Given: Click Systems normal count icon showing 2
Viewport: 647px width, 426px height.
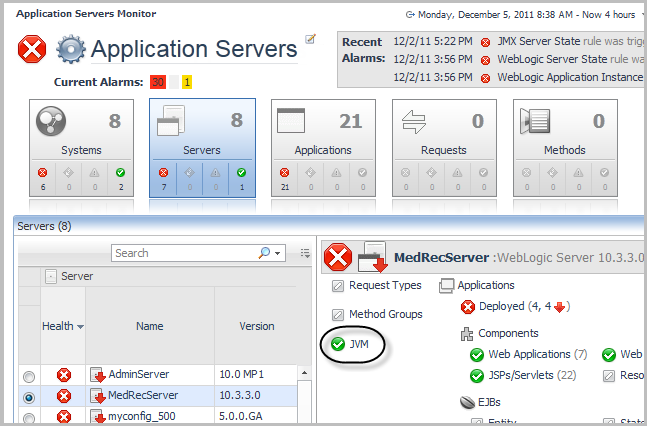Looking at the screenshot, I should [120, 173].
